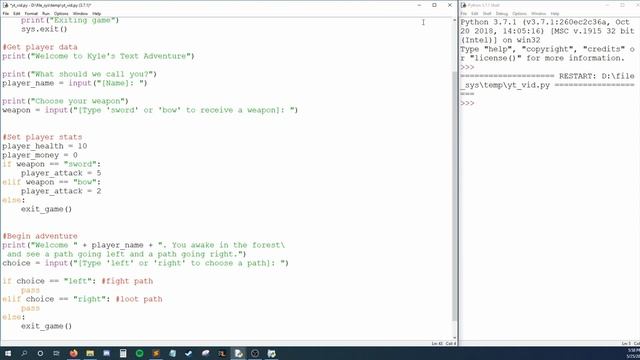This screenshot has height=360, width=640.
Task: Click the 'elif weapon == "bow":' line
Action: (x=51, y=182)
